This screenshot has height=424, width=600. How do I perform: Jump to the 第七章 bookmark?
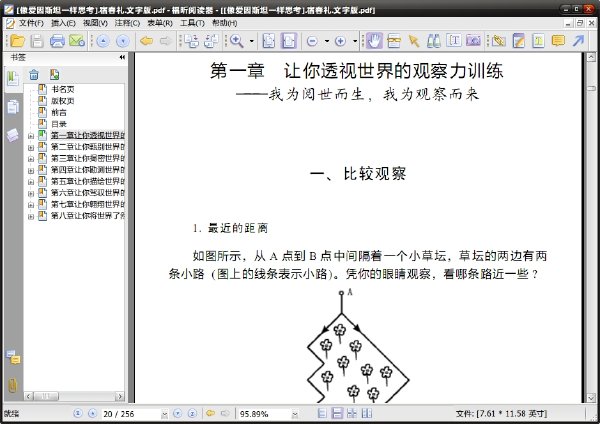(x=88, y=204)
